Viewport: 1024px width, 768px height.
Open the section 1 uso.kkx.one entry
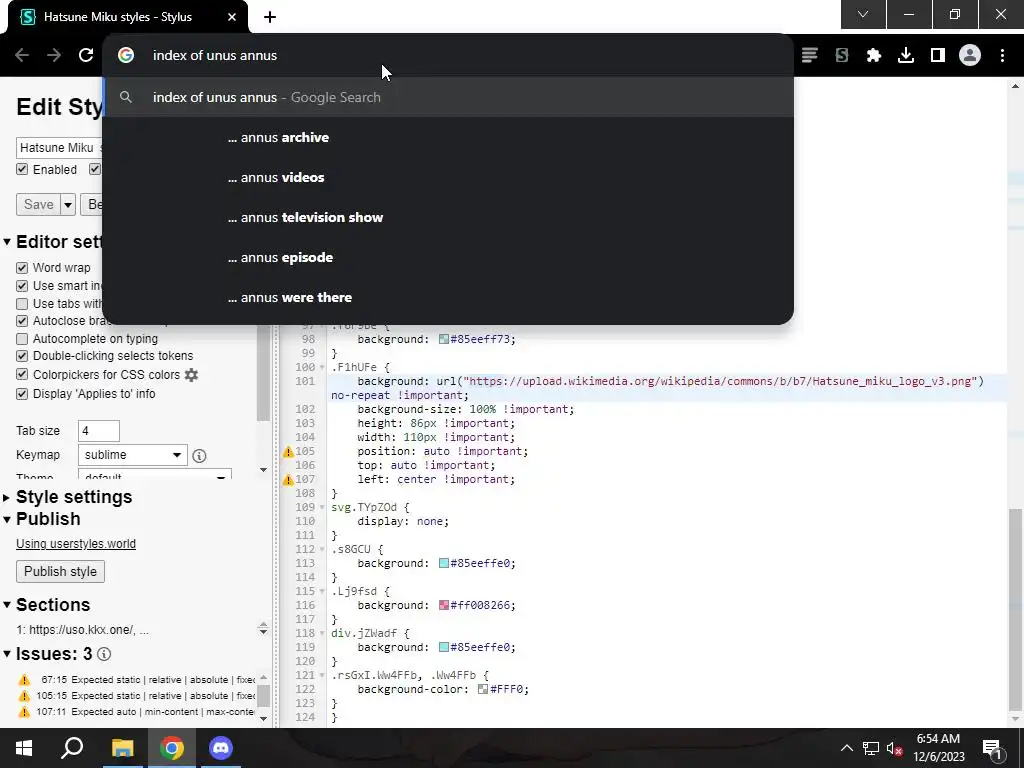[82, 630]
